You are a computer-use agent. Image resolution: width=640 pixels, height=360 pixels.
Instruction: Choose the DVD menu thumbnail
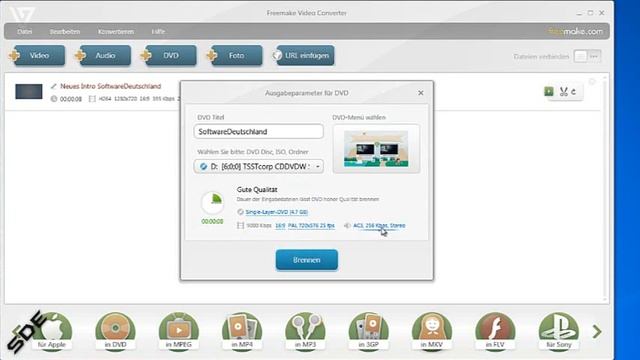pyautogui.click(x=376, y=149)
